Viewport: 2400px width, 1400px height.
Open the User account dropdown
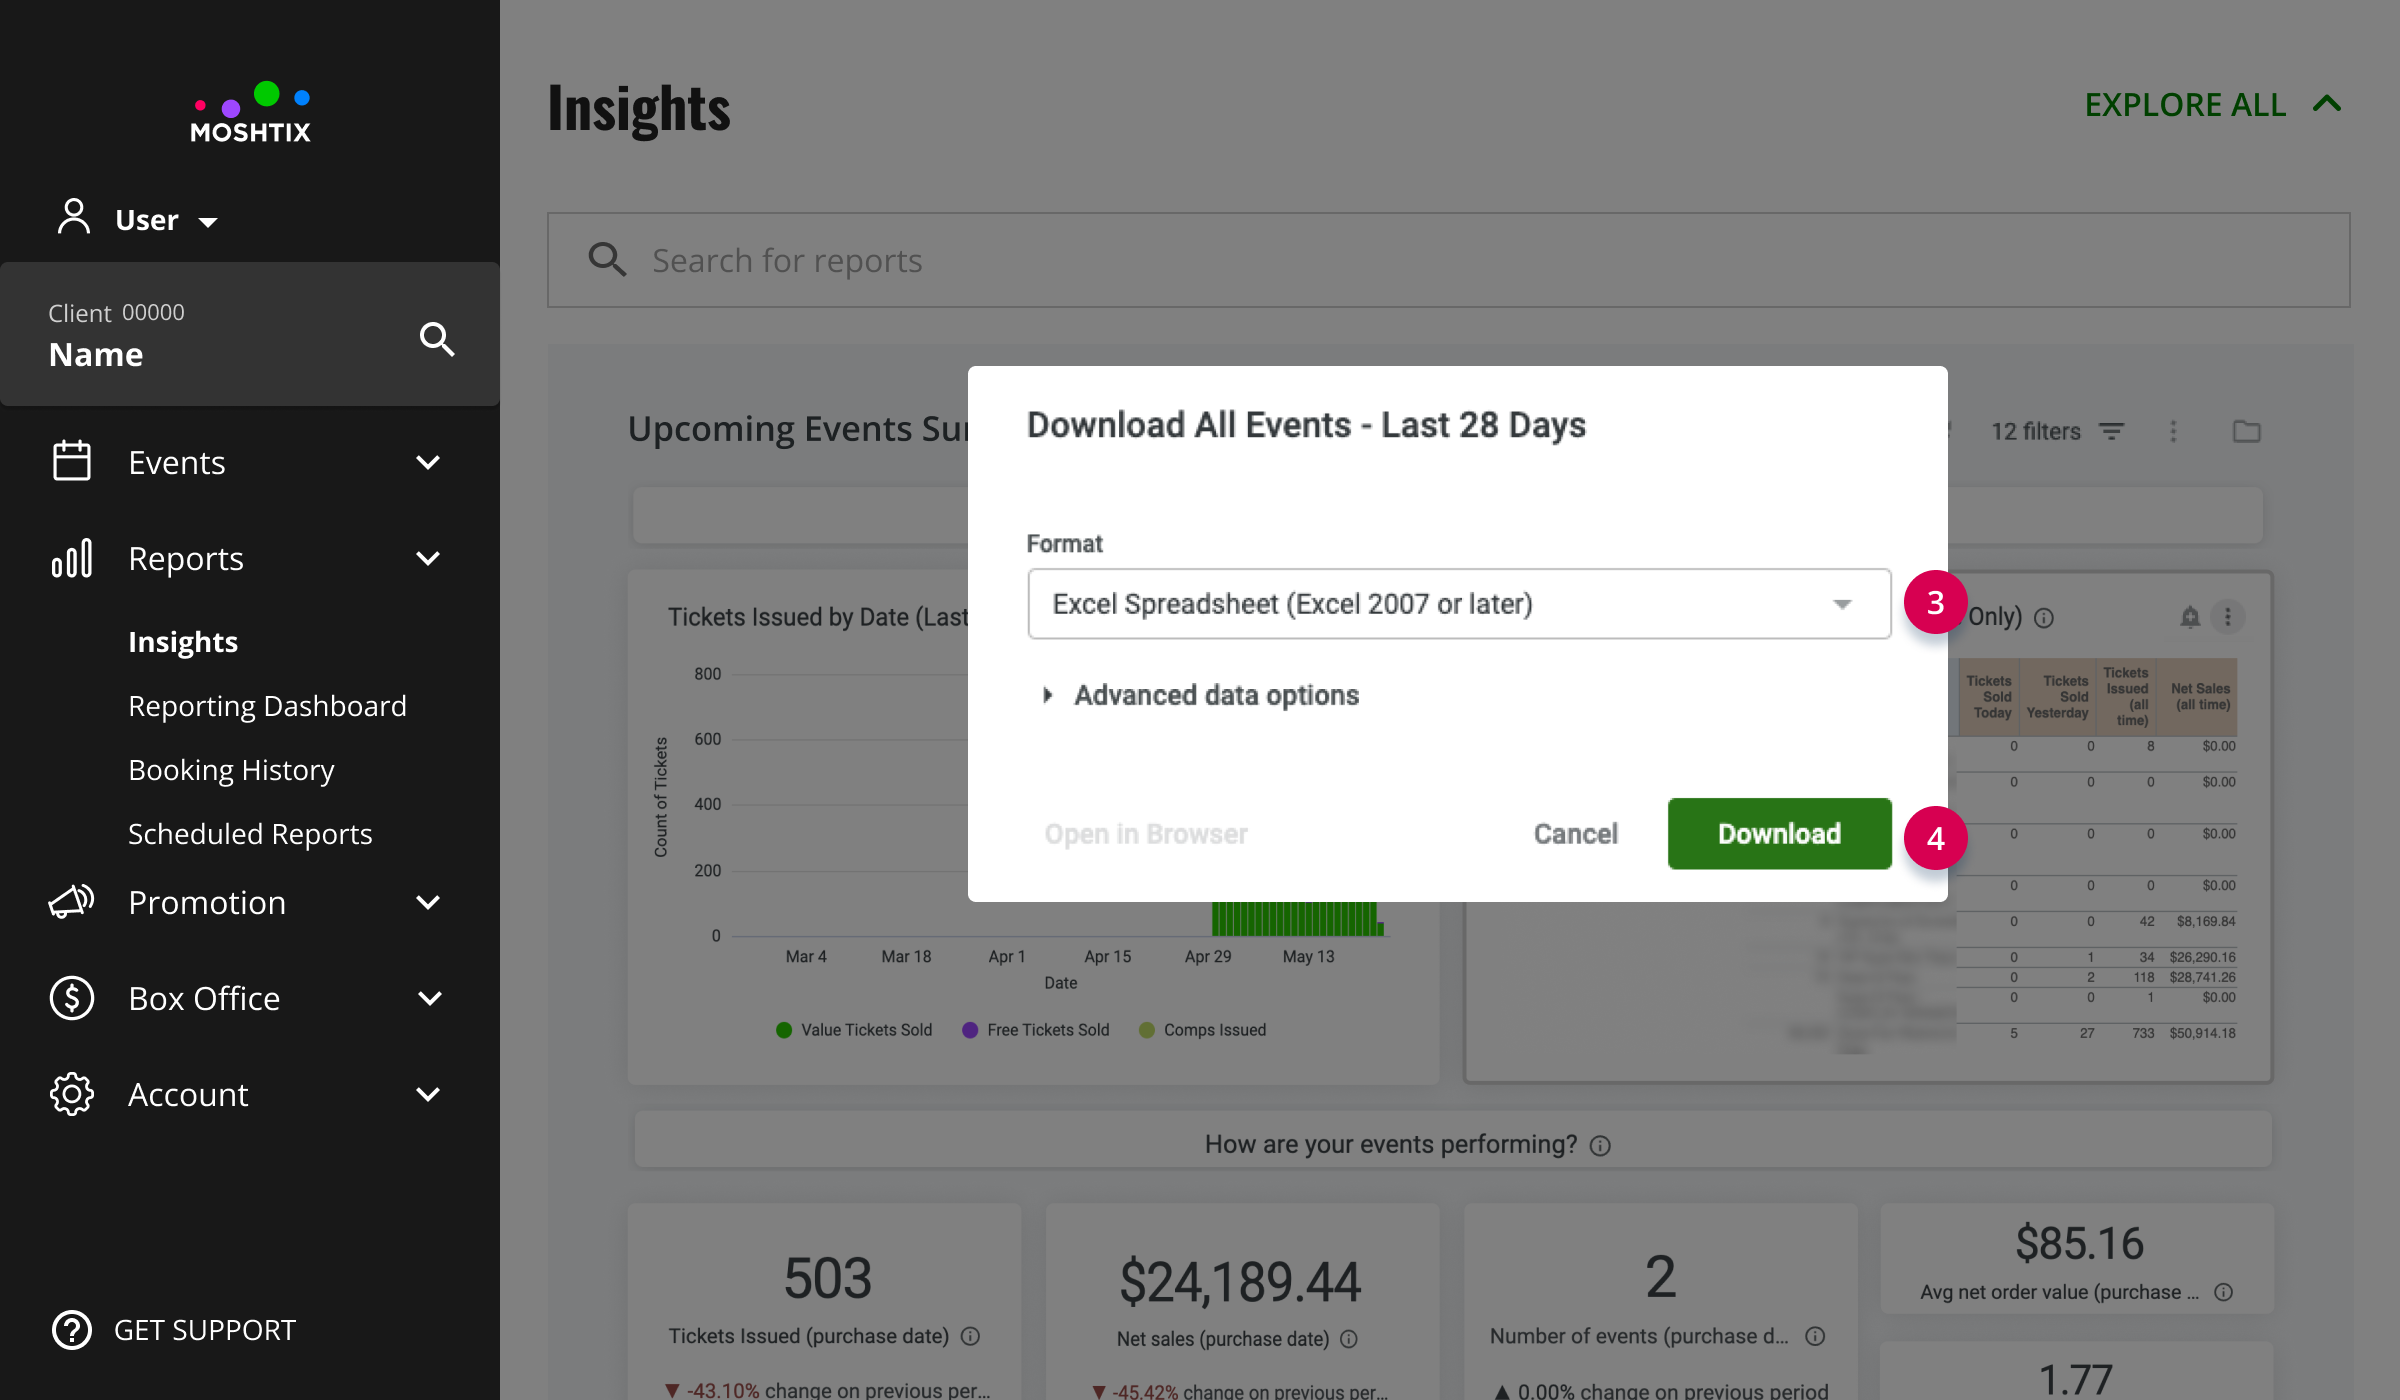coord(138,219)
